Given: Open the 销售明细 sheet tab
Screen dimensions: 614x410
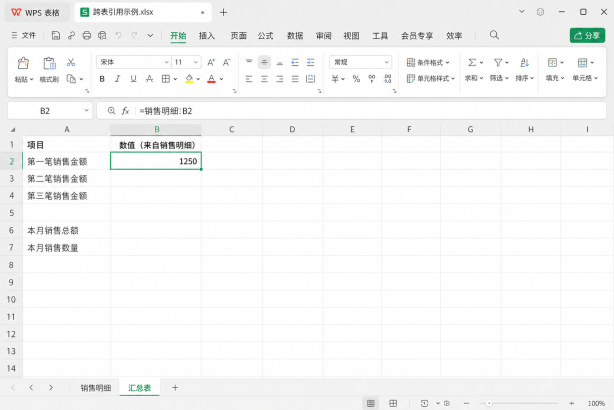Looking at the screenshot, I should [96, 388].
